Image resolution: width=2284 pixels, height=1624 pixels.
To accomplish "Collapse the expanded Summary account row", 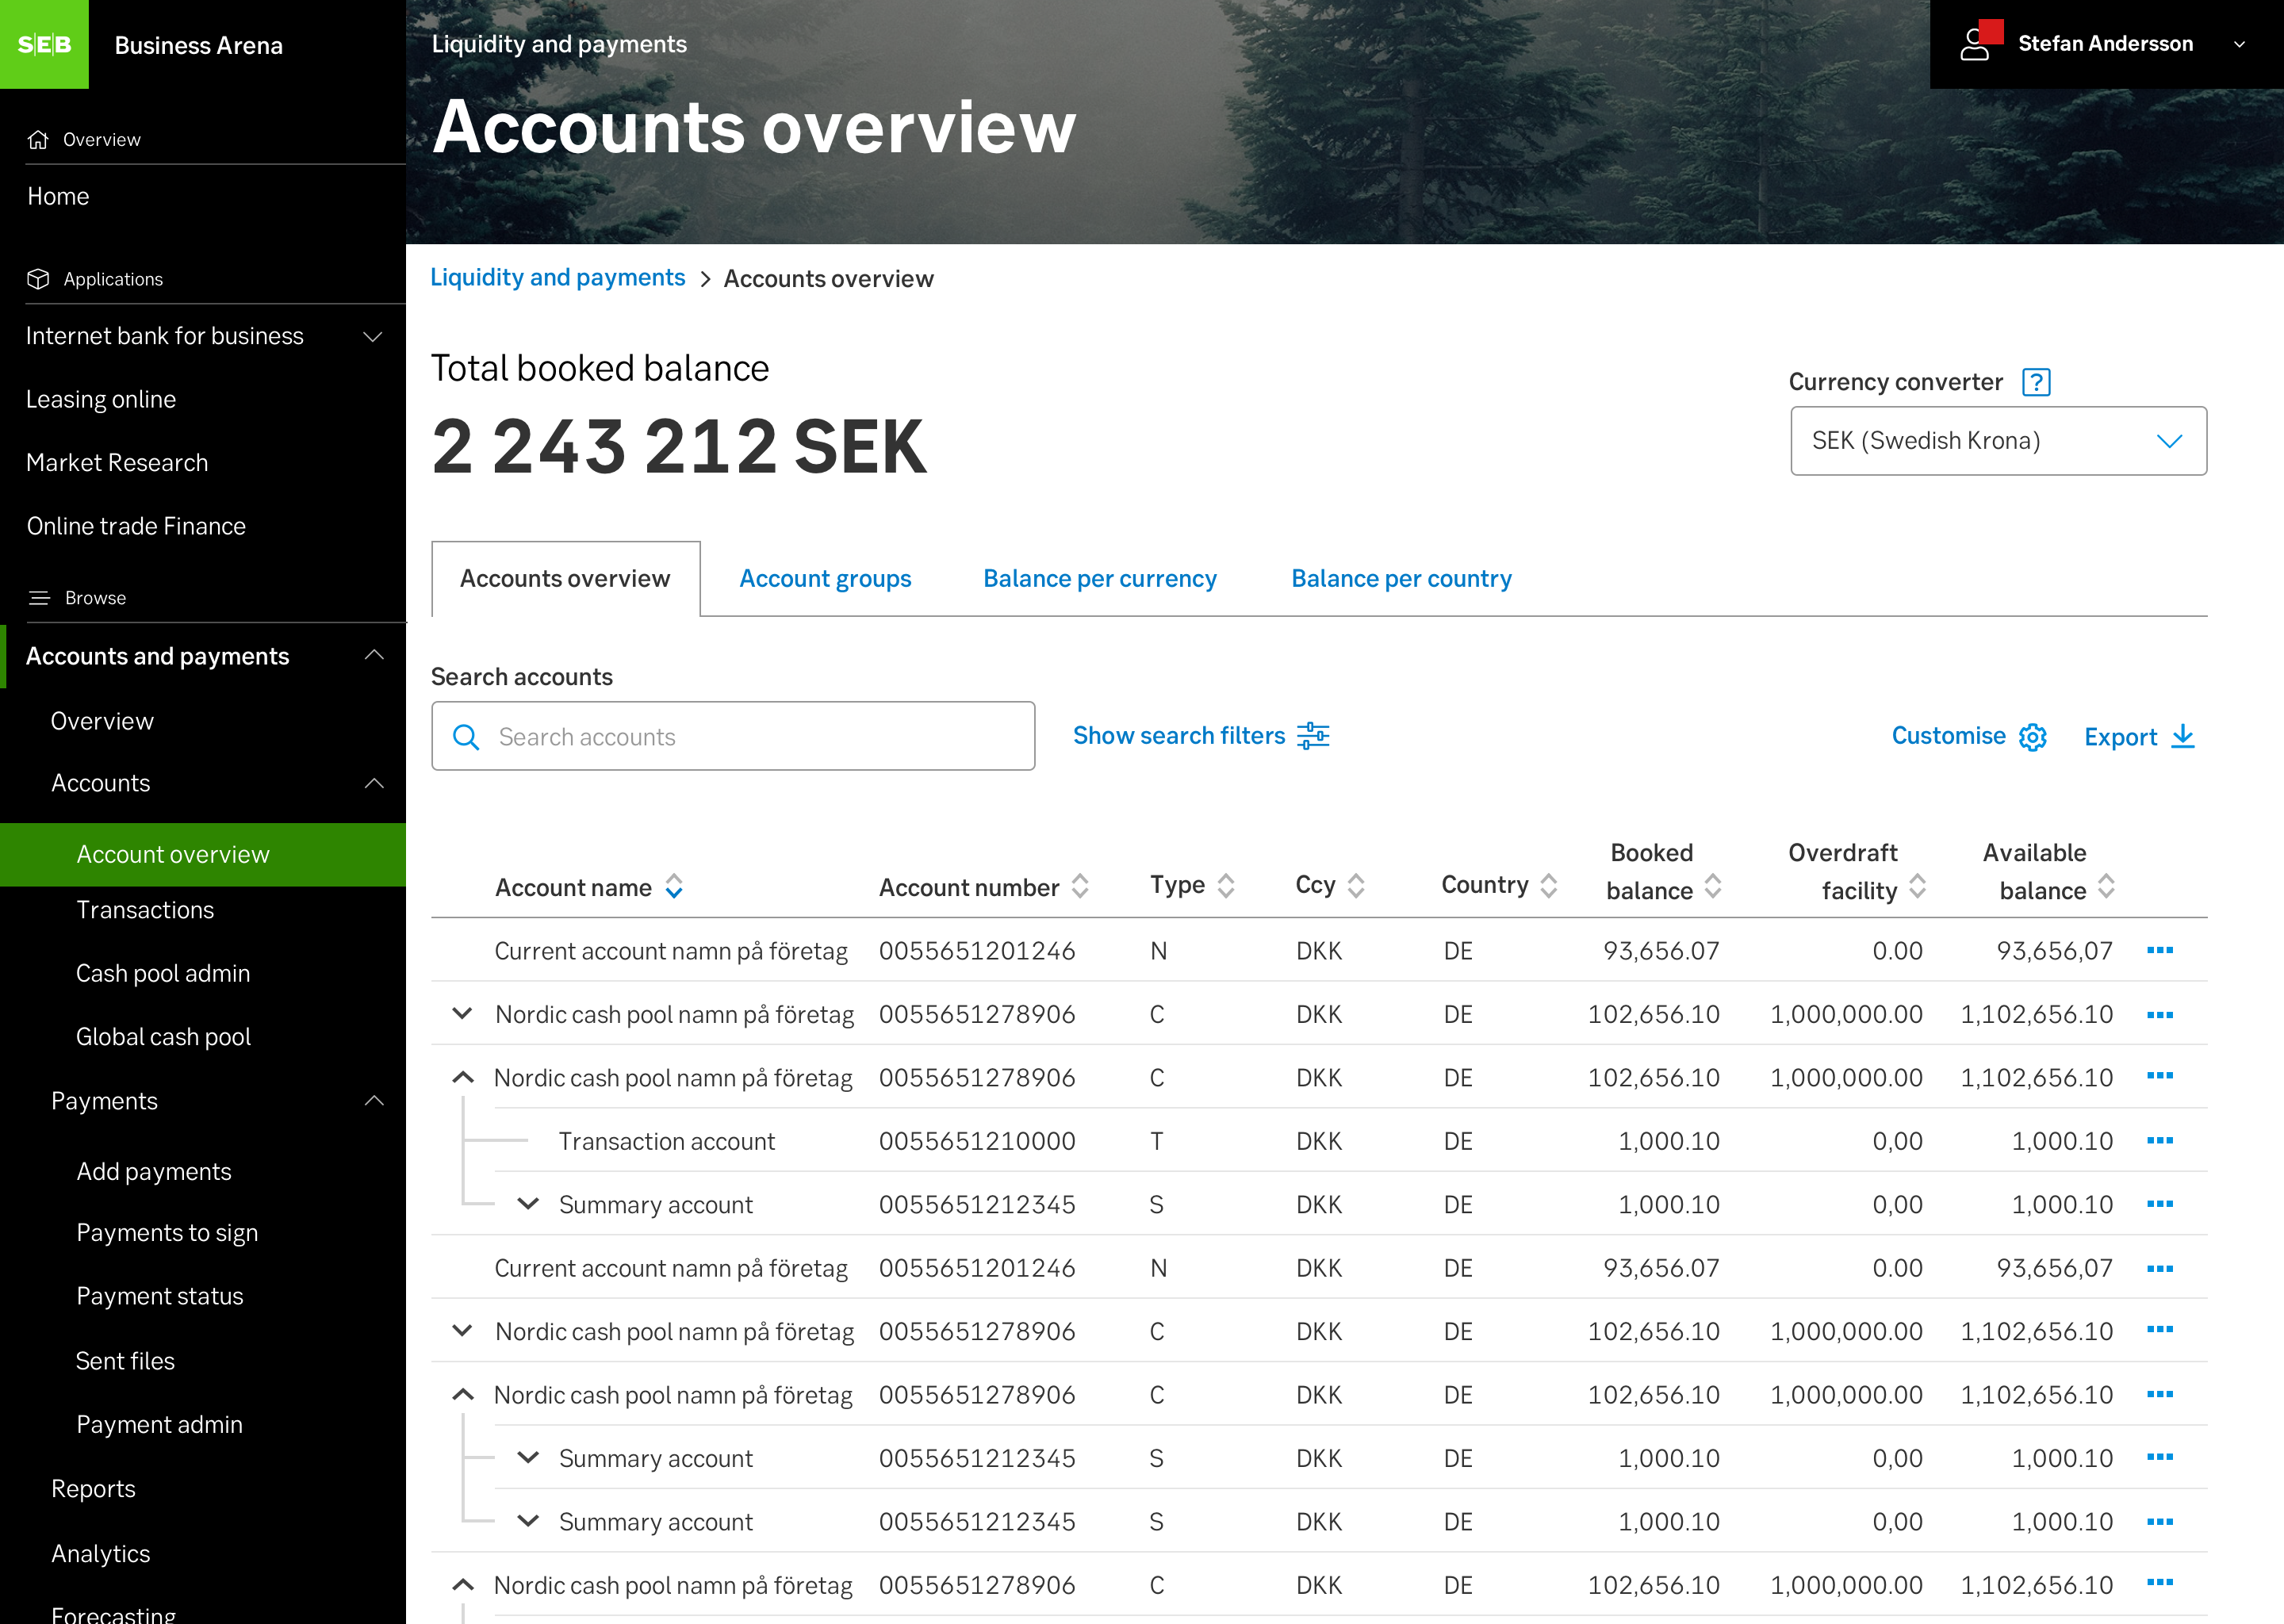I will pyautogui.click(x=528, y=1204).
